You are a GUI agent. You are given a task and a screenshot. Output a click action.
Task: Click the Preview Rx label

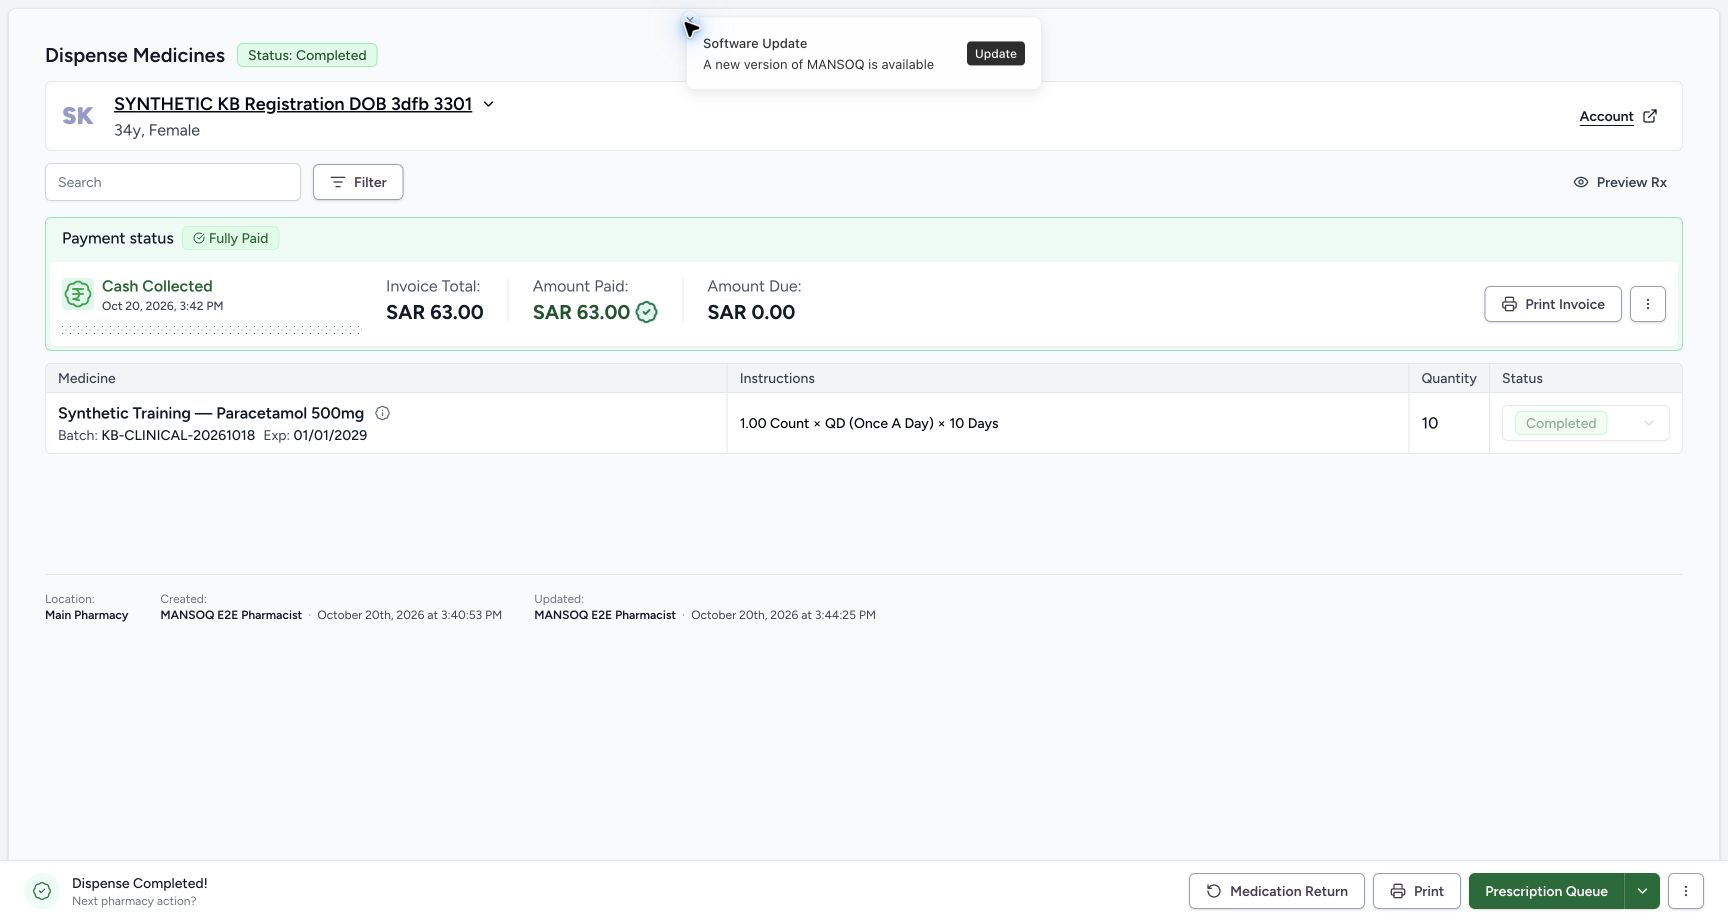click(x=1631, y=182)
